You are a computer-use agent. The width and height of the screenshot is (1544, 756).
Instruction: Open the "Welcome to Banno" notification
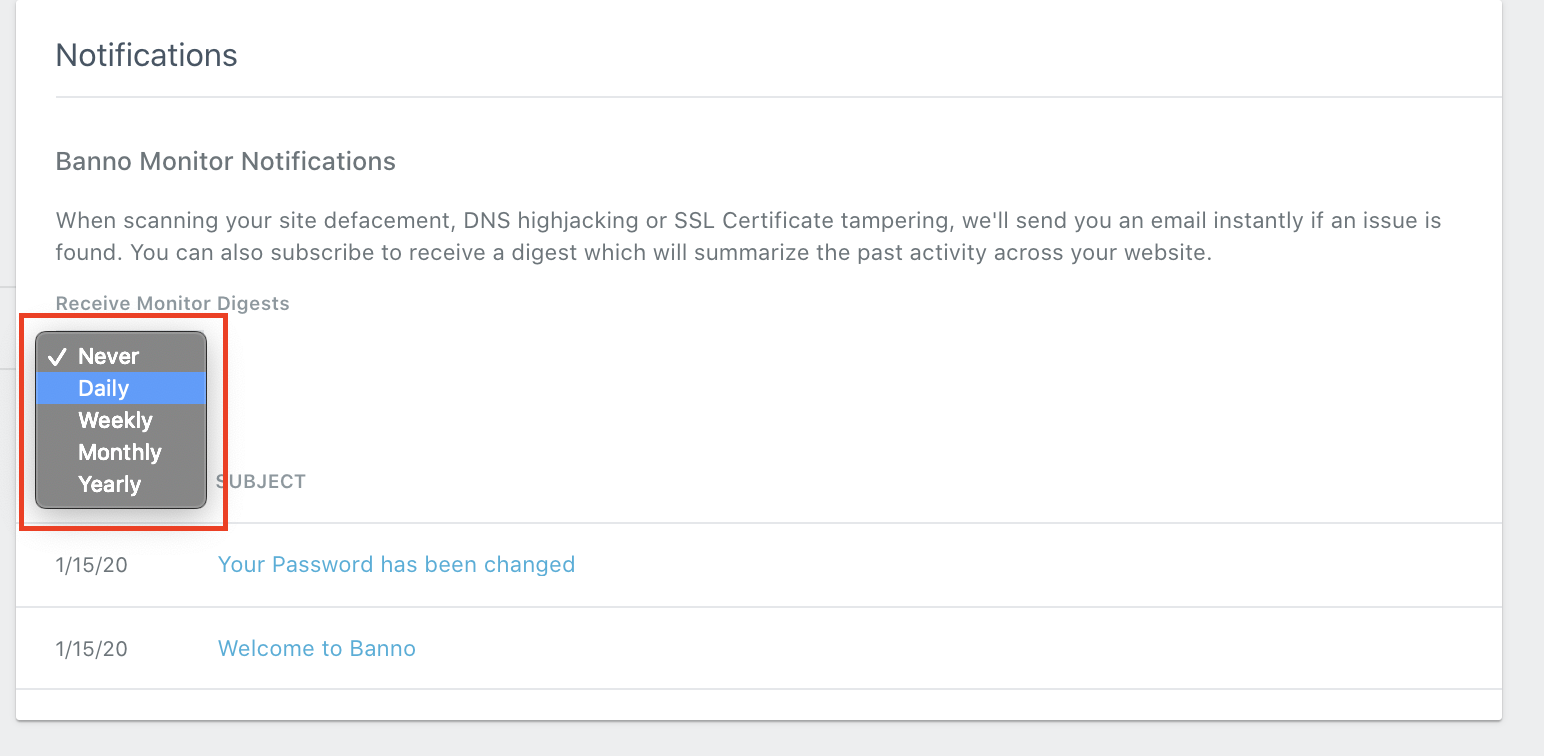(x=316, y=648)
